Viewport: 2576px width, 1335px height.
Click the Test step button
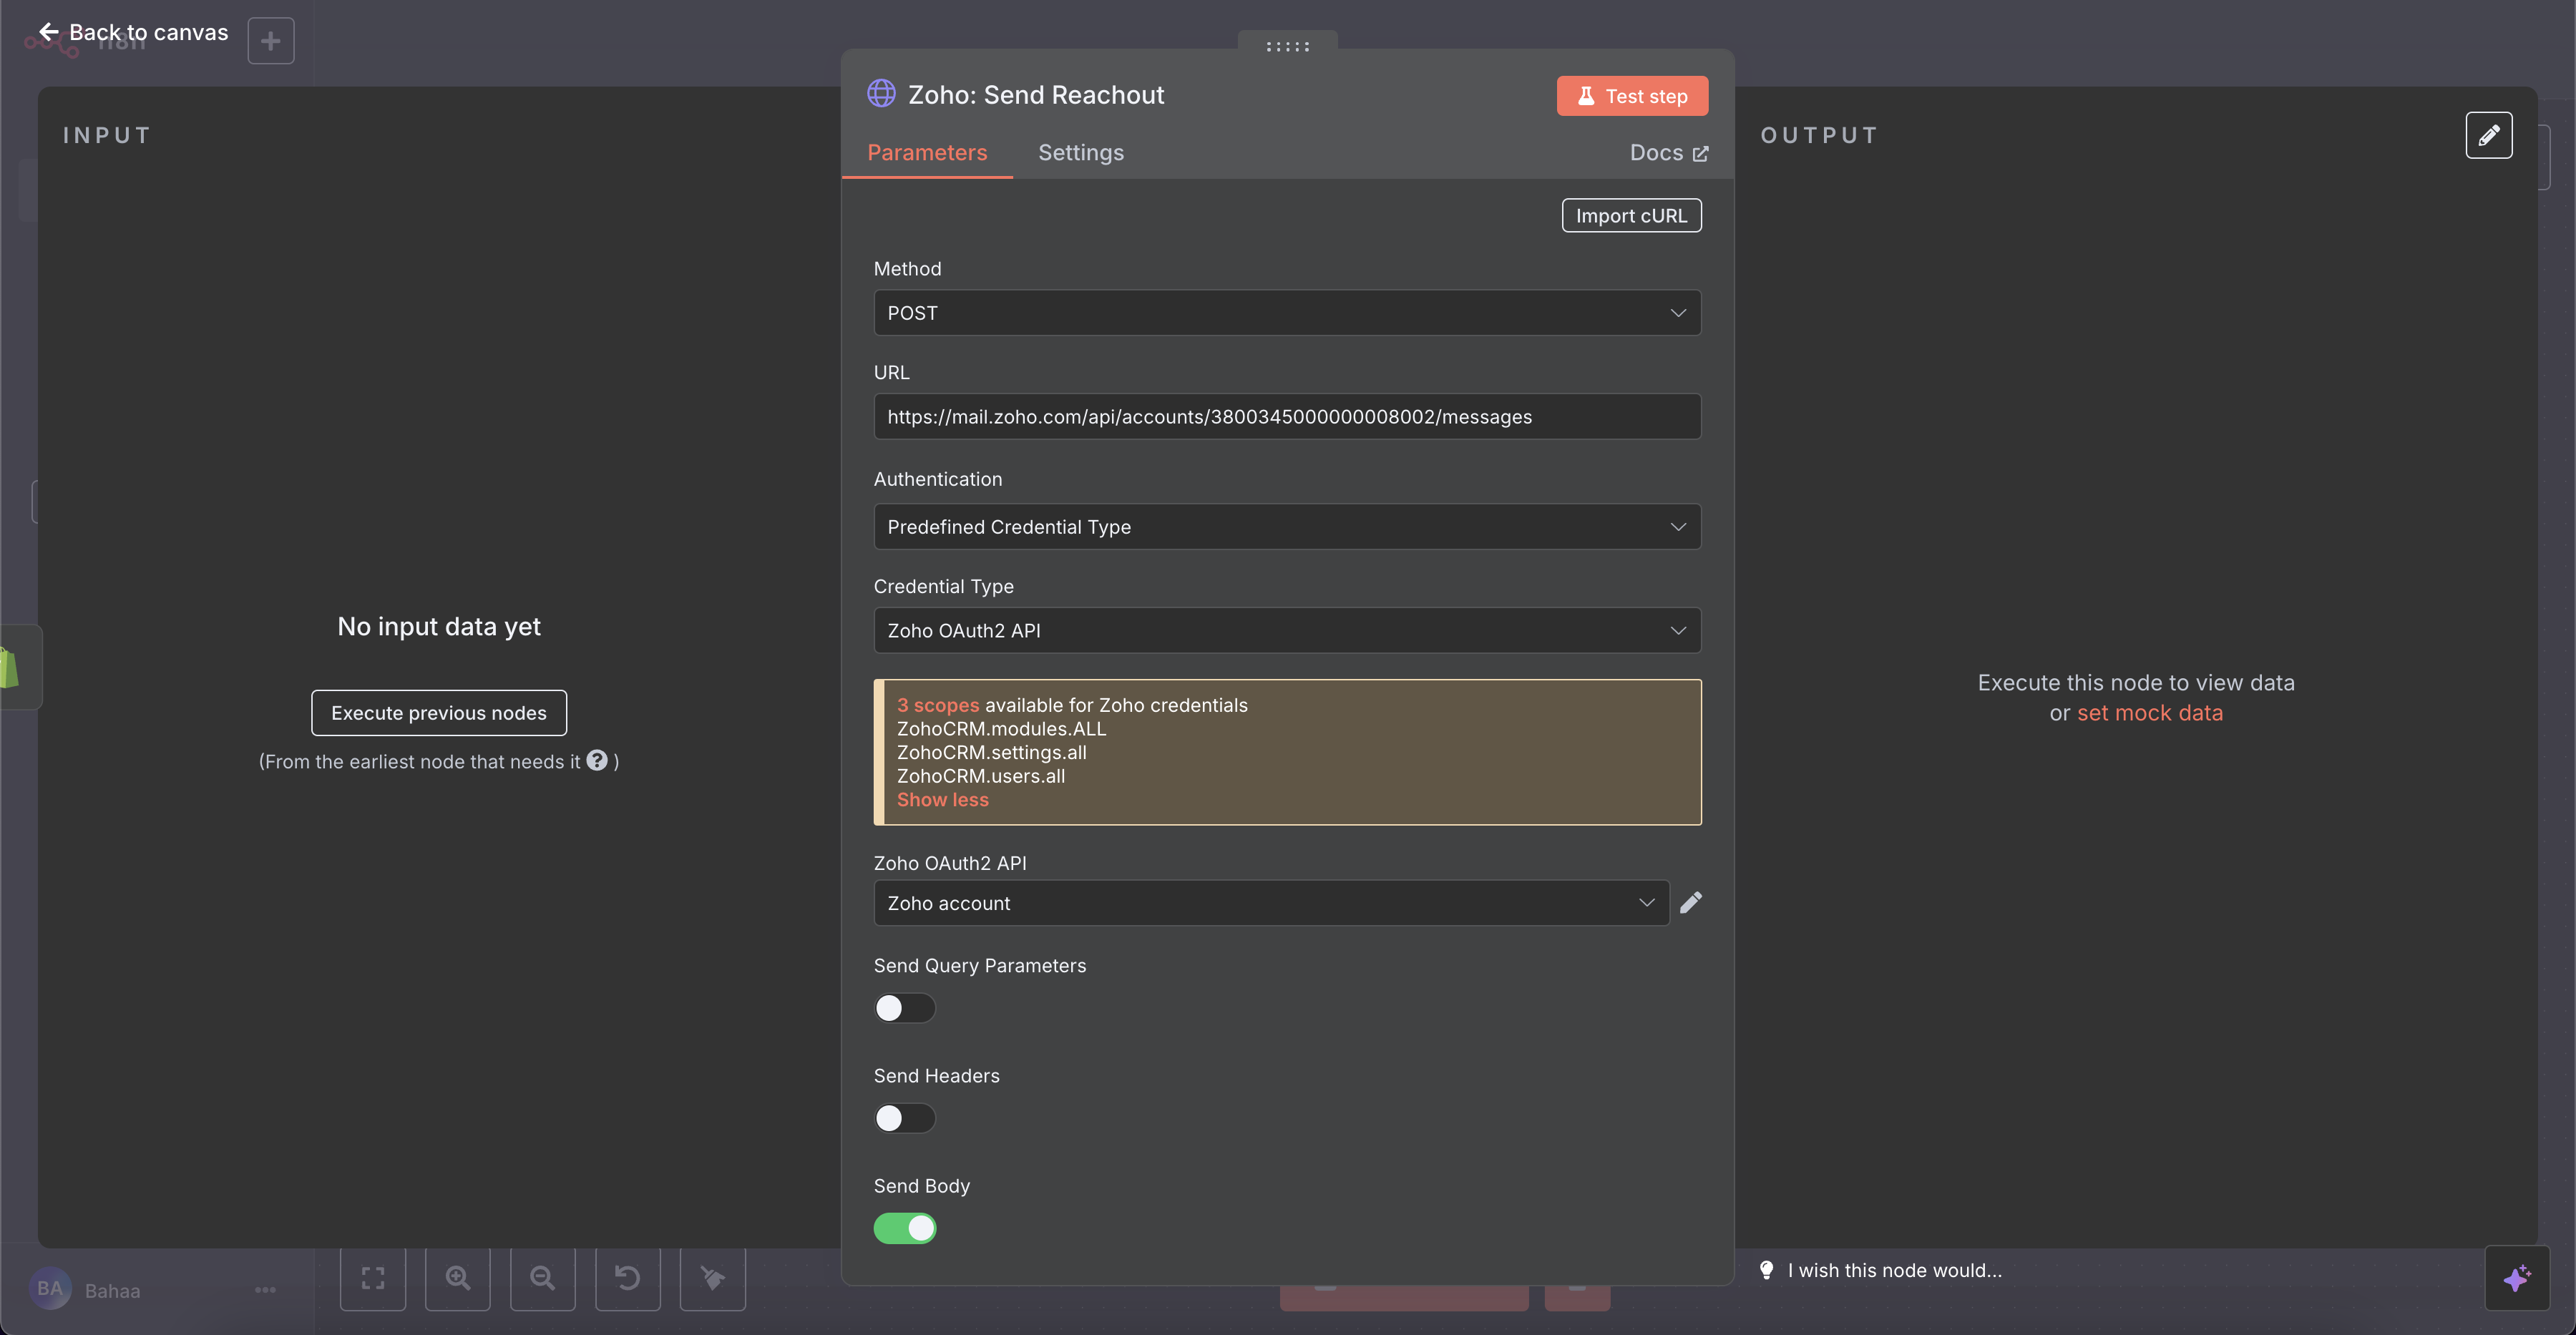[x=1632, y=96]
